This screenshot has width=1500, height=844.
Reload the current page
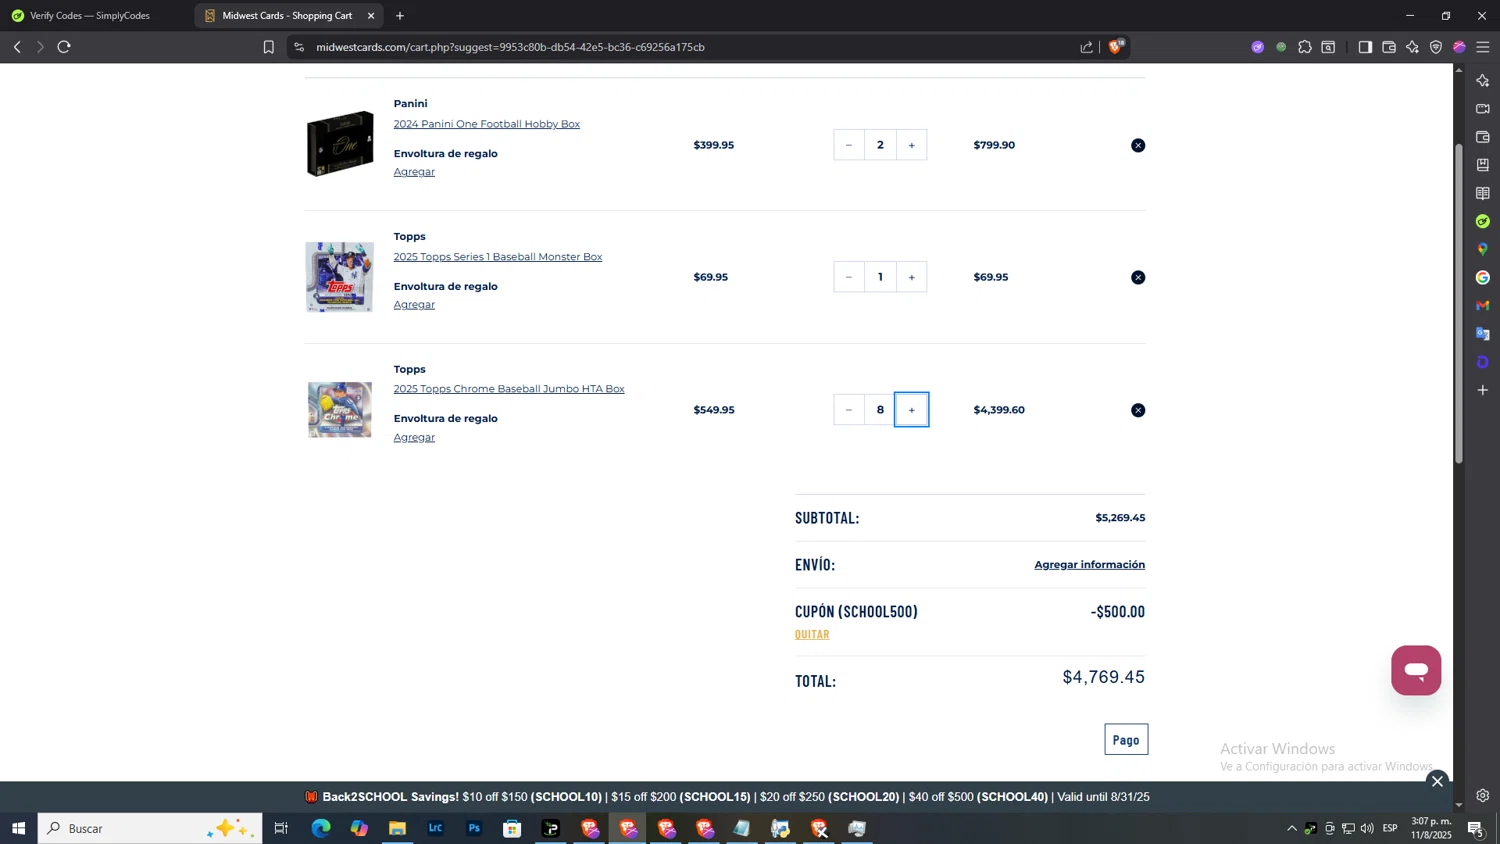point(64,47)
